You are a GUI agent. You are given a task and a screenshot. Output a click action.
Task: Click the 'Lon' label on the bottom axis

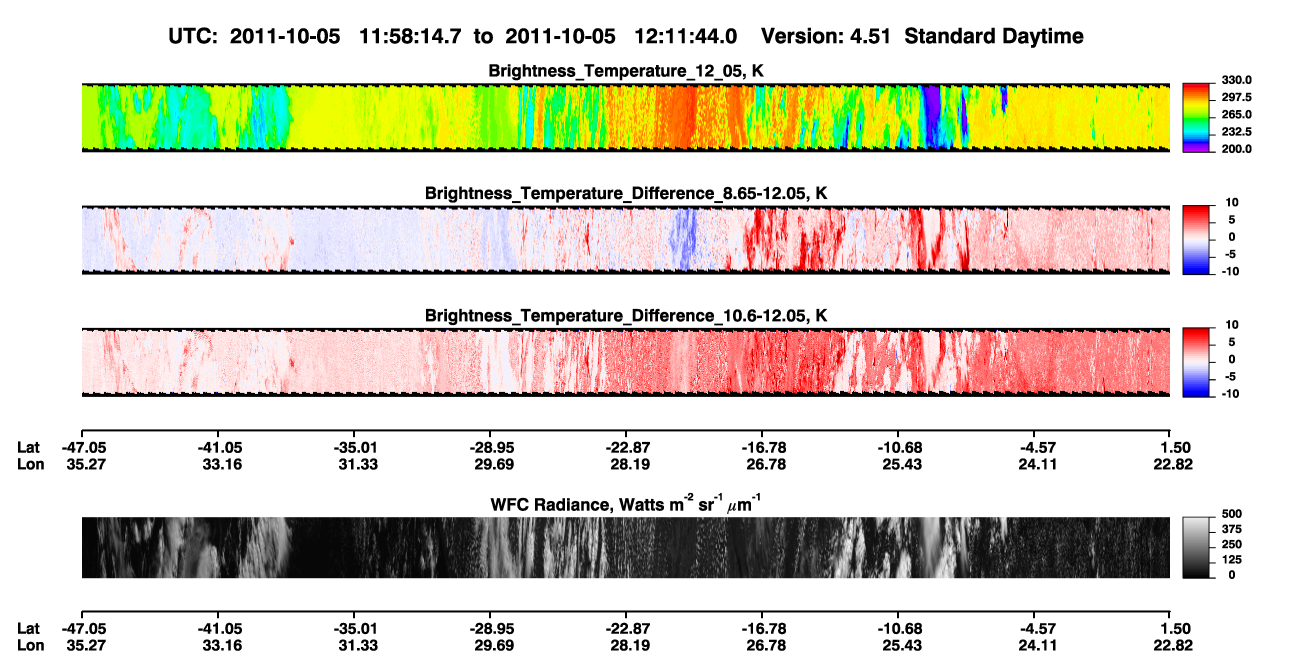click(x=30, y=645)
